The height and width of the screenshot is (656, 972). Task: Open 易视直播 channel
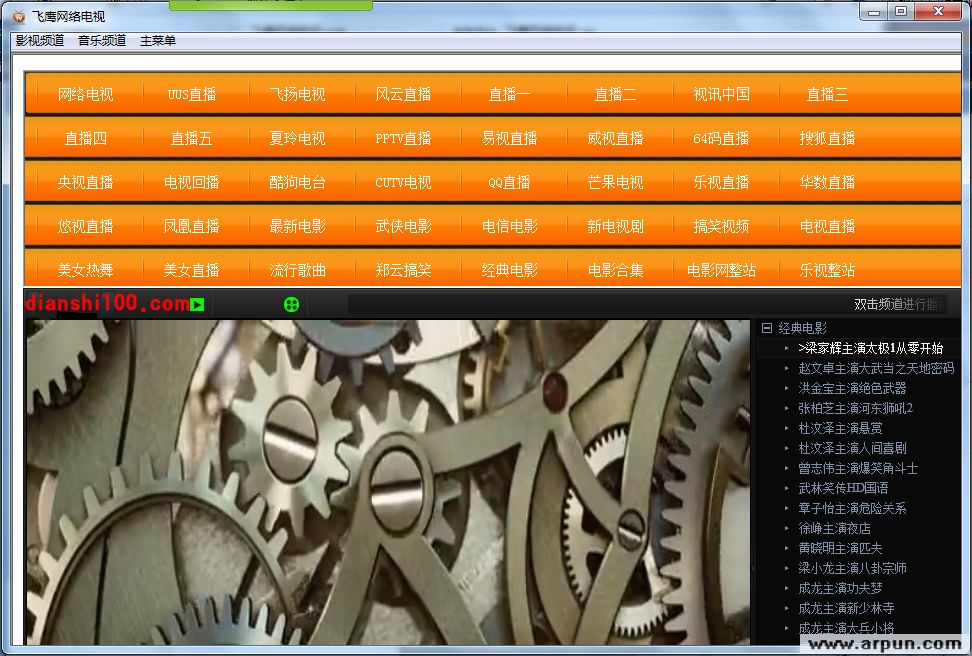[x=510, y=138]
